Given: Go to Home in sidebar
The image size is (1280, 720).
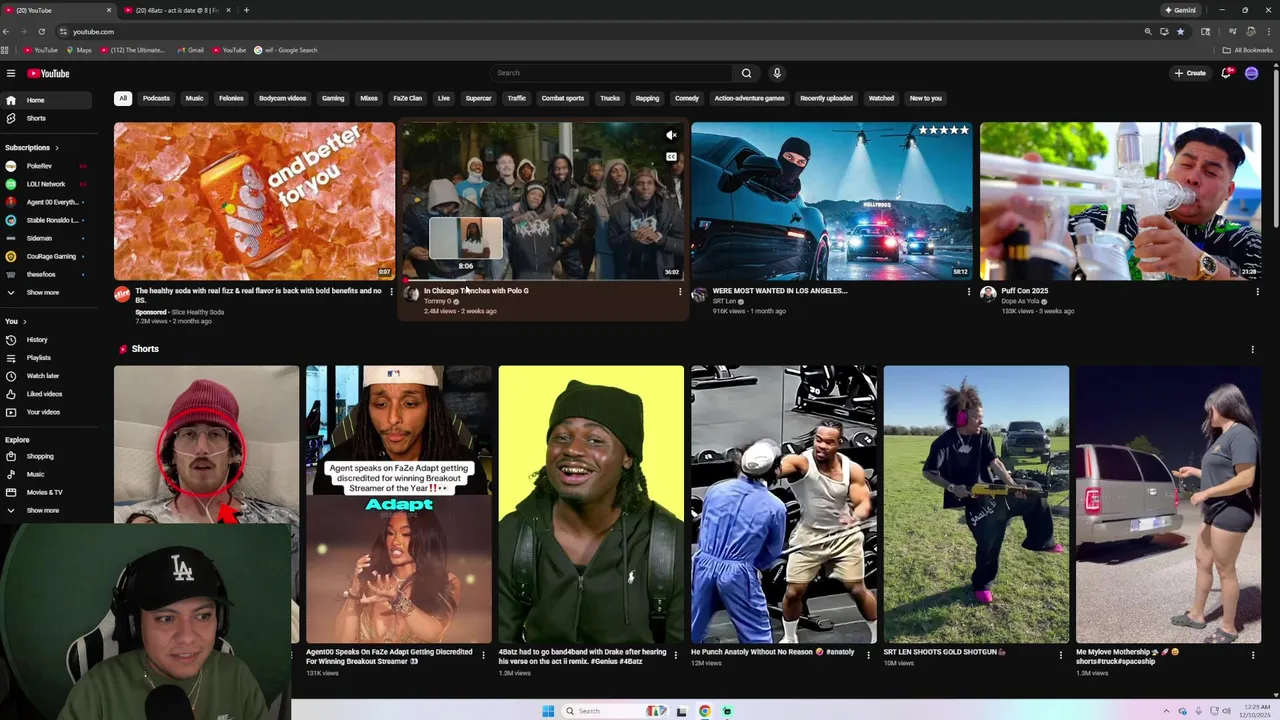Looking at the screenshot, I should click(46, 100).
